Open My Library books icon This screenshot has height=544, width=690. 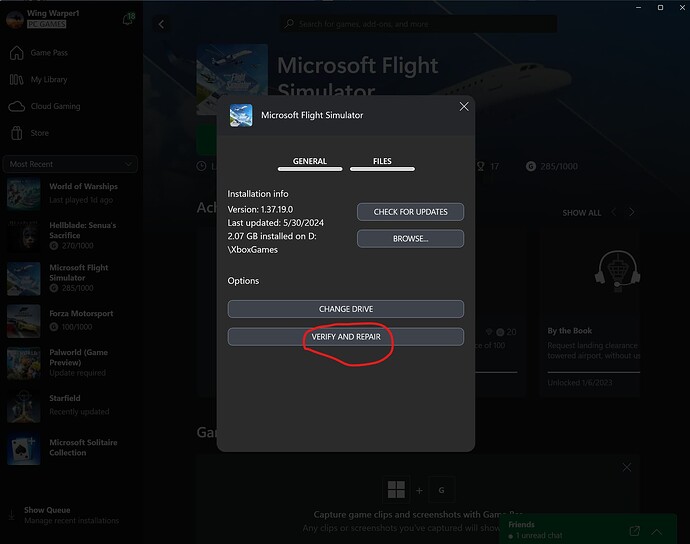pyautogui.click(x=16, y=80)
